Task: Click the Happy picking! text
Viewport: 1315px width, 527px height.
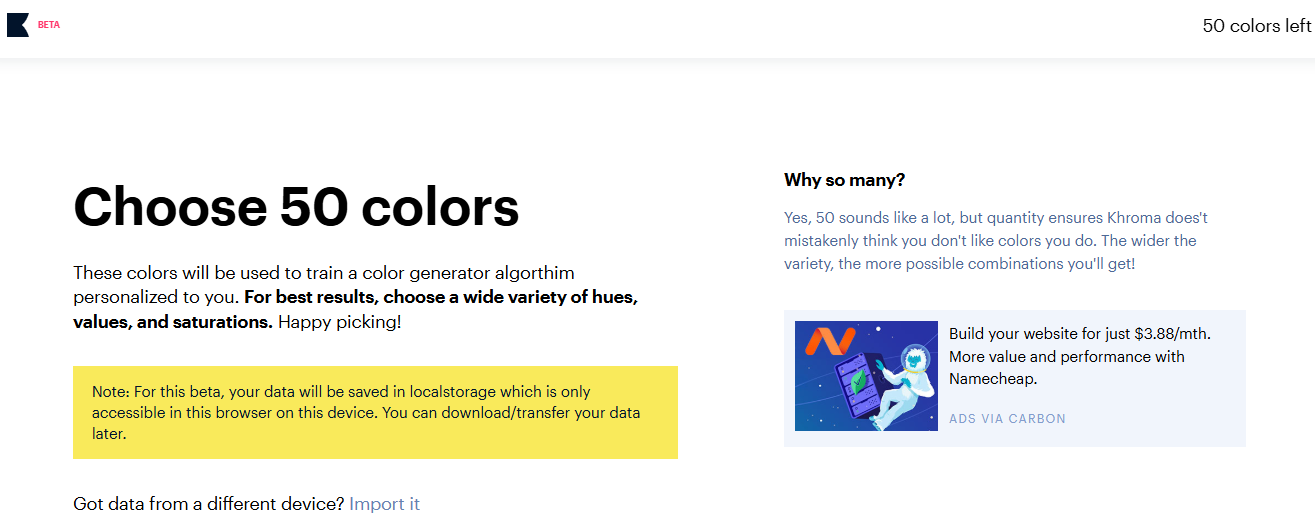Action: [x=339, y=323]
